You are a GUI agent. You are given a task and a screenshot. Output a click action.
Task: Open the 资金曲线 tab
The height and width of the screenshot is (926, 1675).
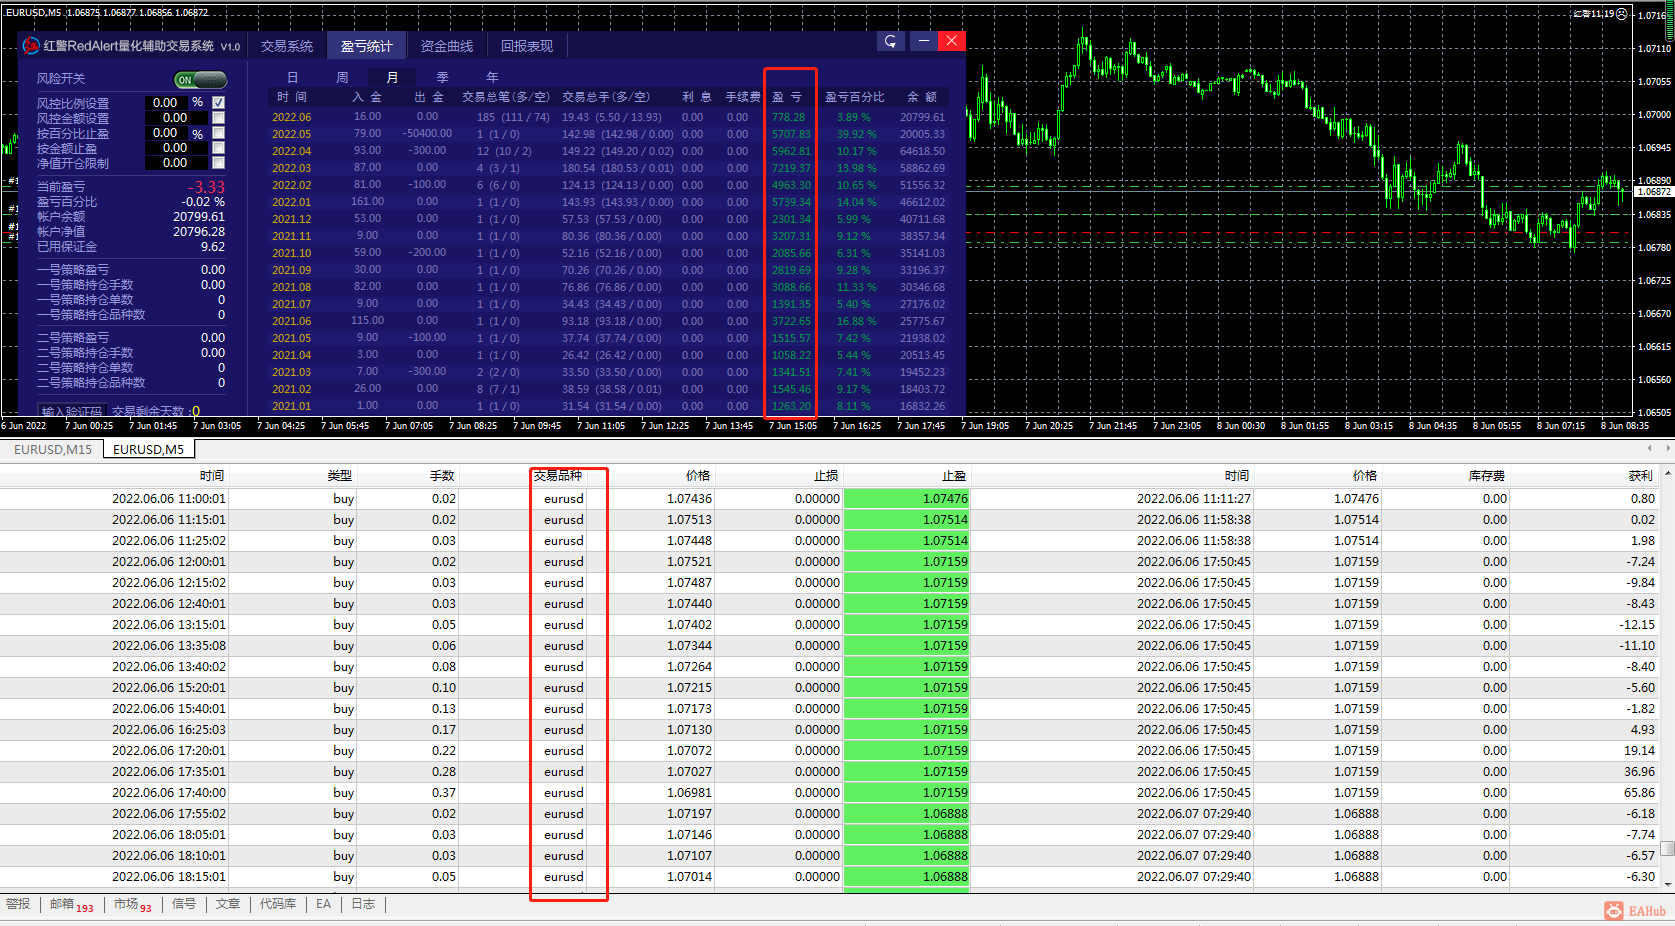446,46
